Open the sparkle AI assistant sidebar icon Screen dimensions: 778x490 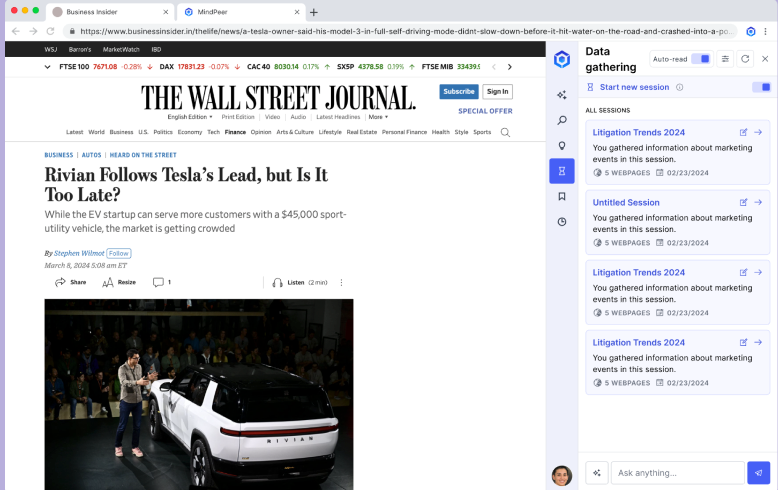tap(562, 95)
